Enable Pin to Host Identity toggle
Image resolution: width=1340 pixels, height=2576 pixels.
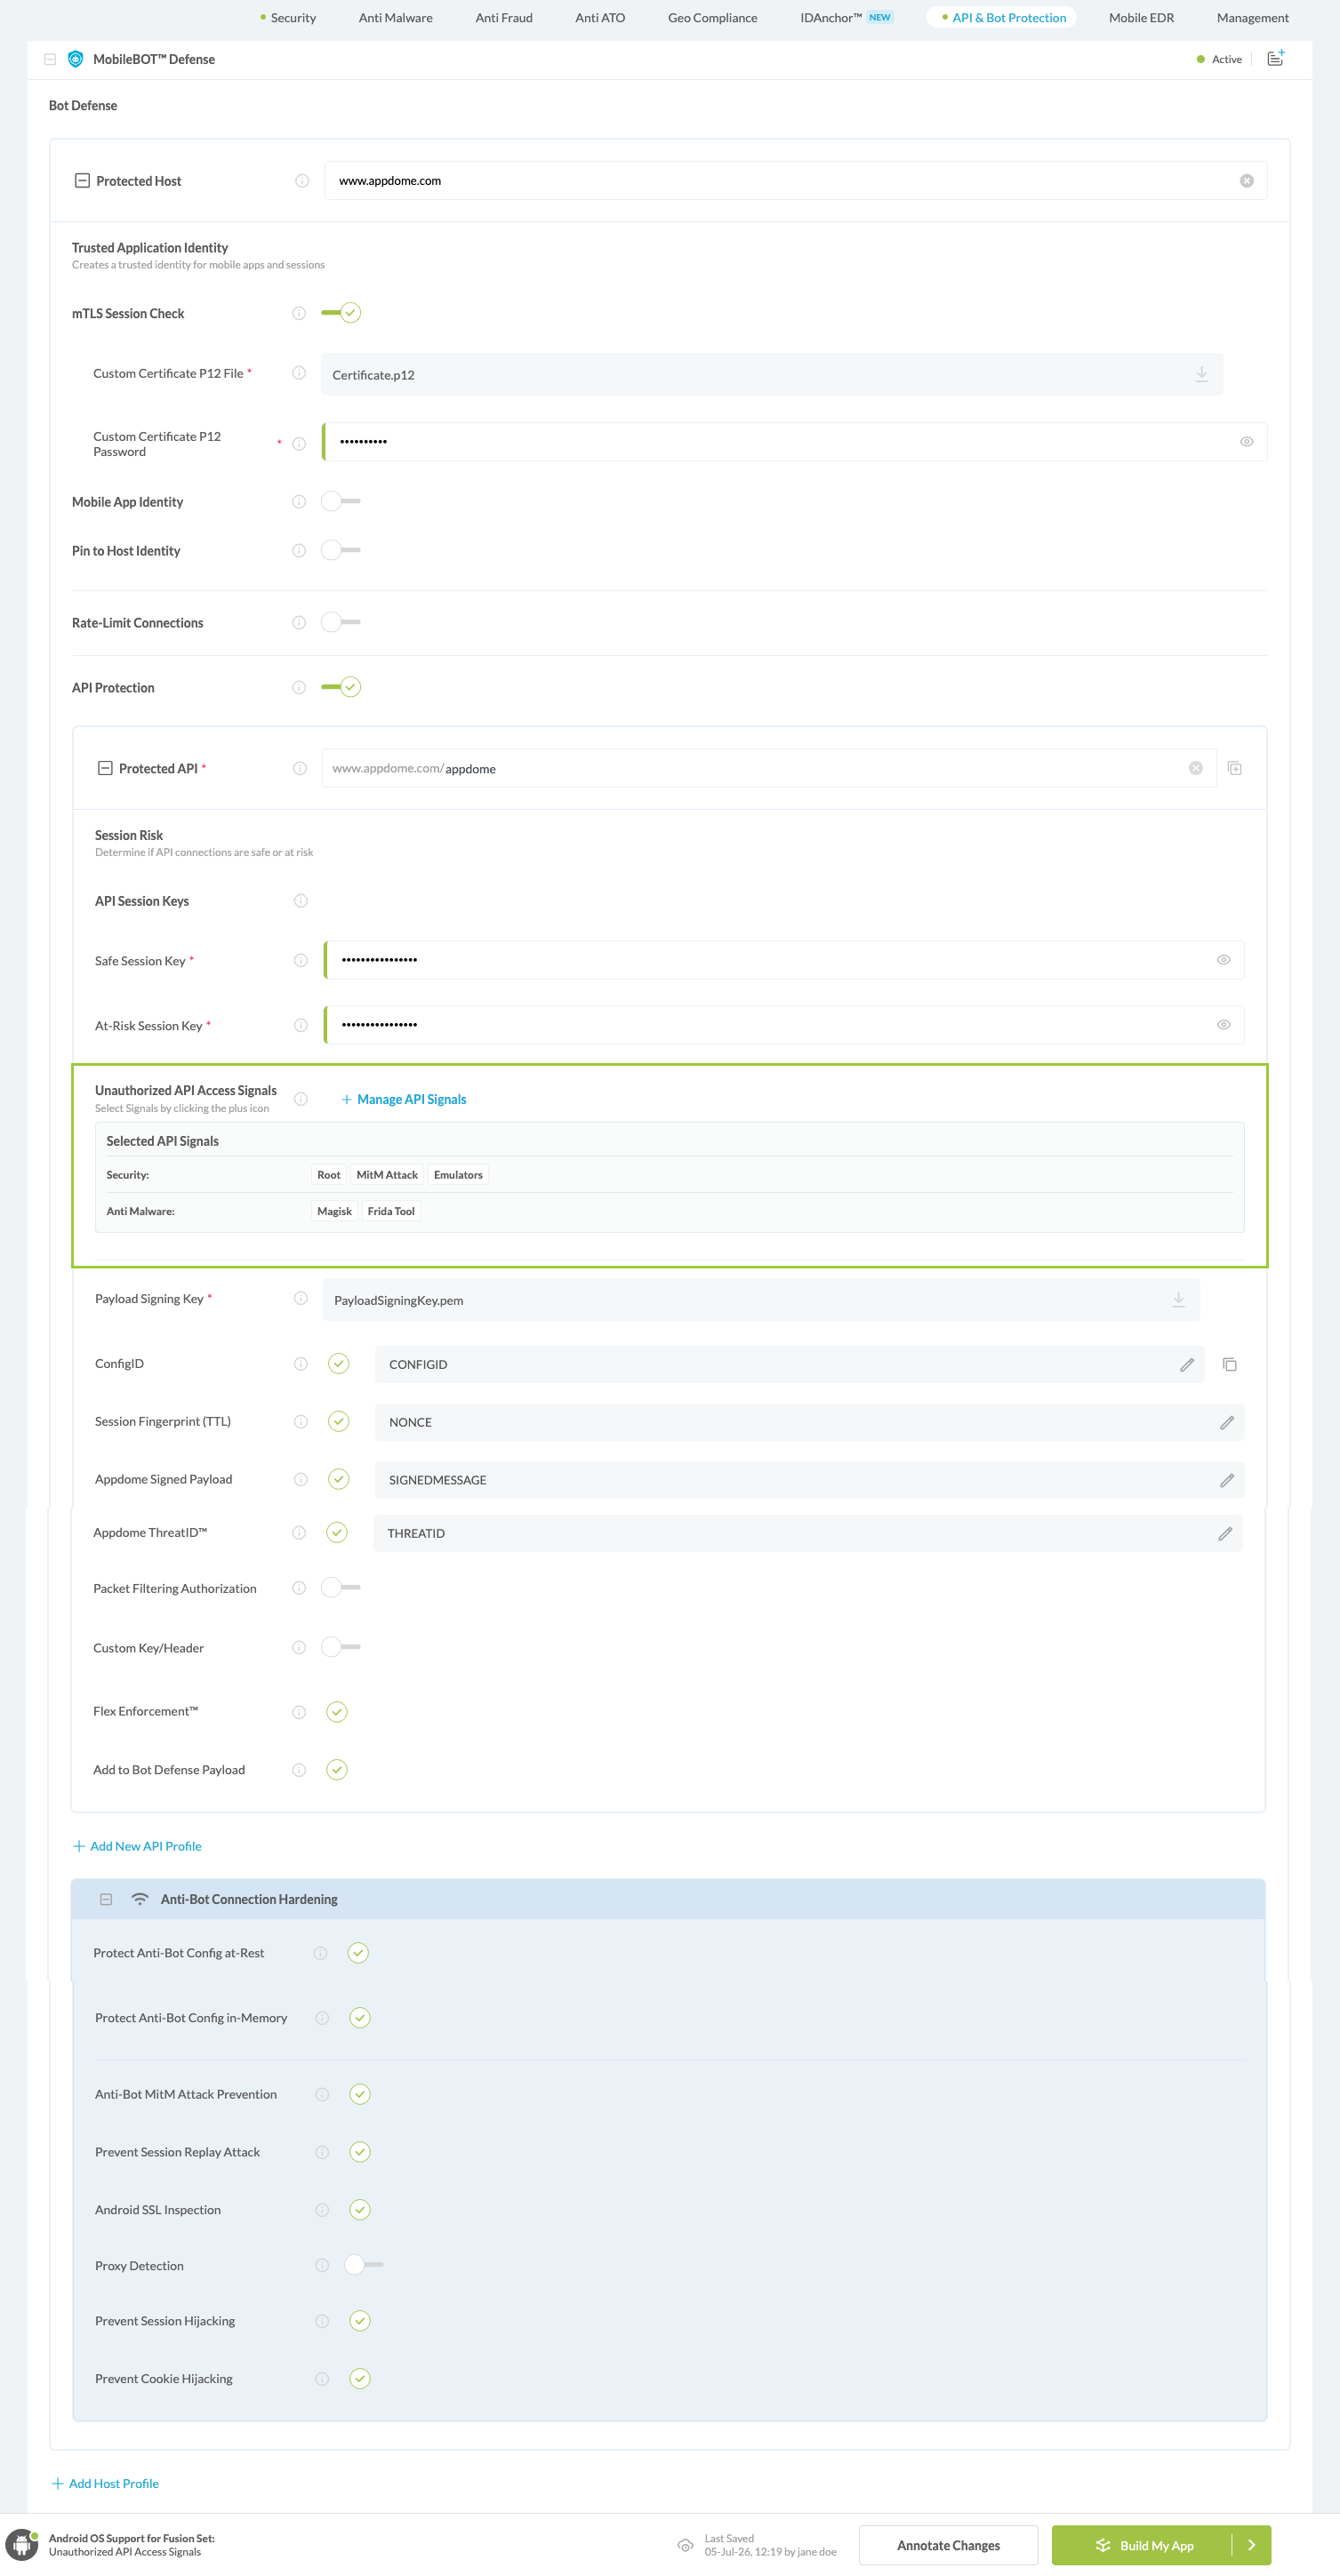(341, 550)
